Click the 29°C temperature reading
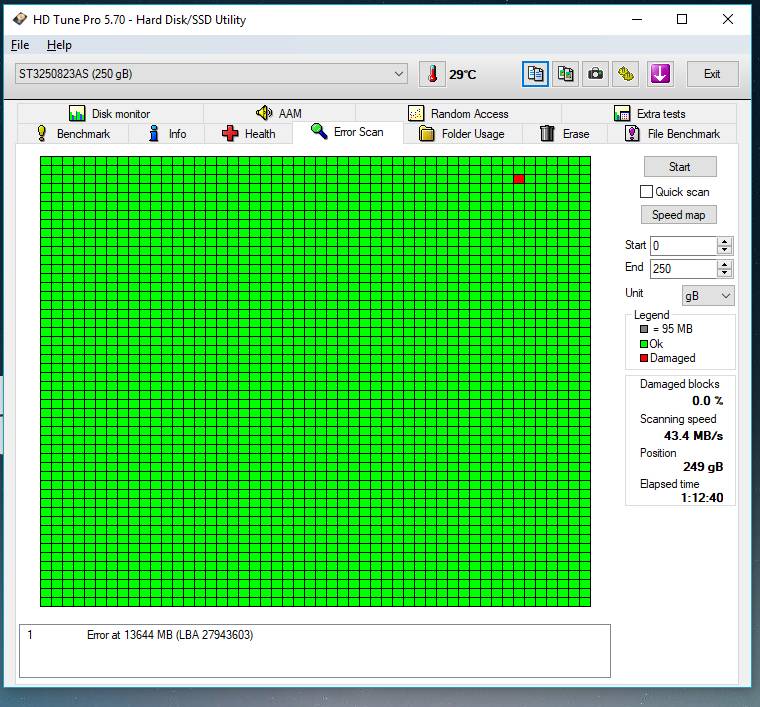This screenshot has width=760, height=707. (x=462, y=75)
